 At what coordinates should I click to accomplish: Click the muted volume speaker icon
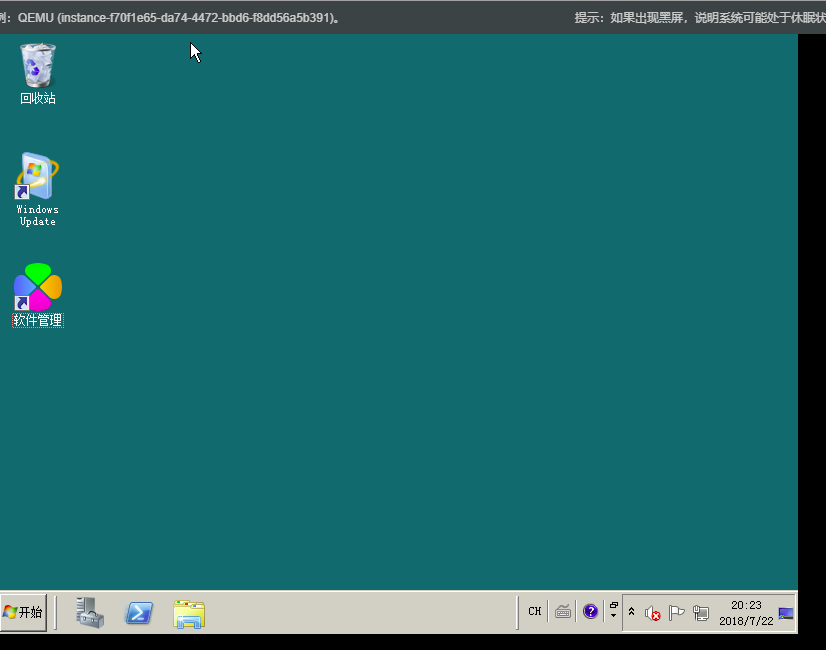point(652,613)
